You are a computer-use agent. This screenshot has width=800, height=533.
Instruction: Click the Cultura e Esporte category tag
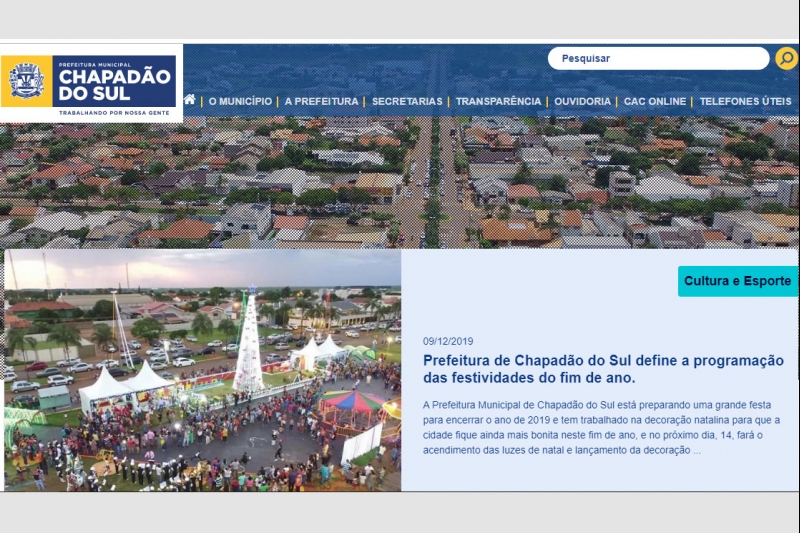738,281
